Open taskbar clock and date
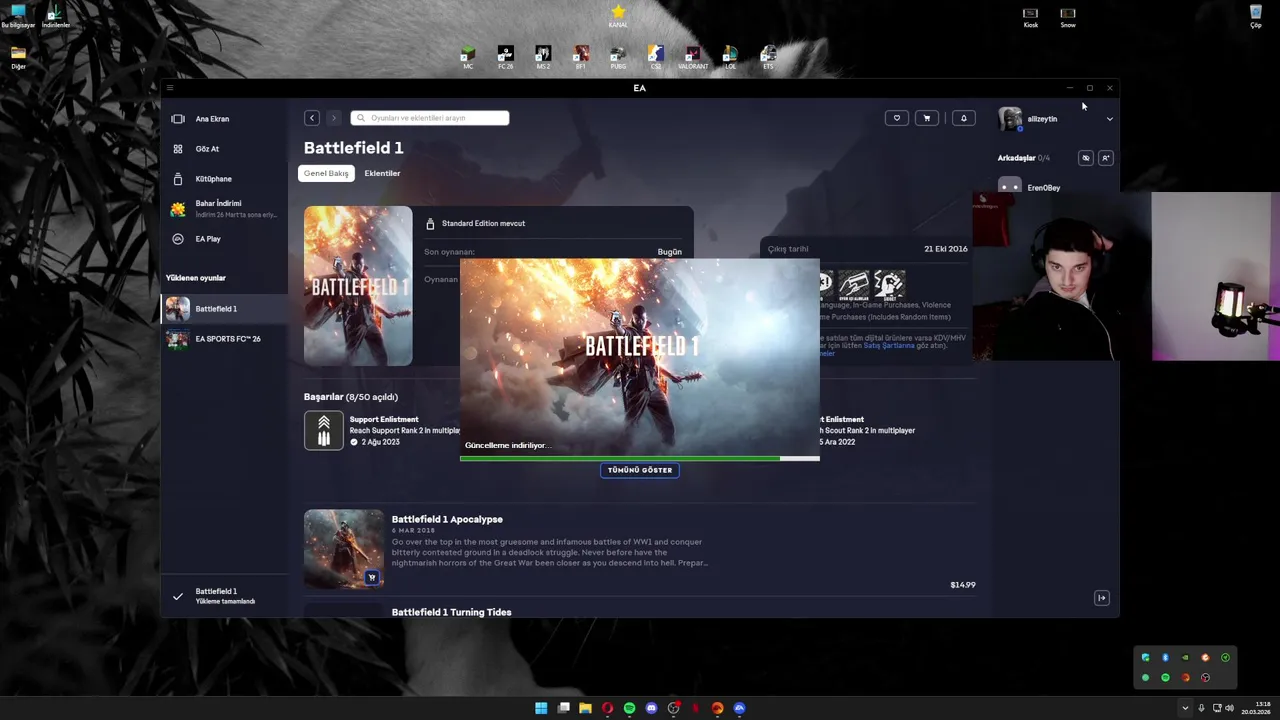 coord(1257,708)
